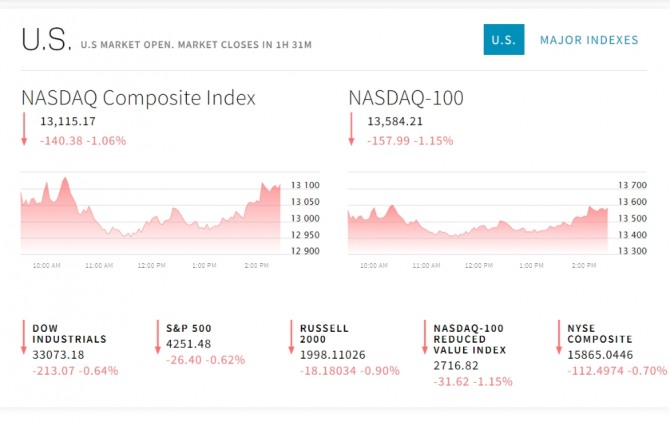Click the S&P 500 red arrow icon
The width and height of the screenshot is (670, 425).
coord(158,337)
